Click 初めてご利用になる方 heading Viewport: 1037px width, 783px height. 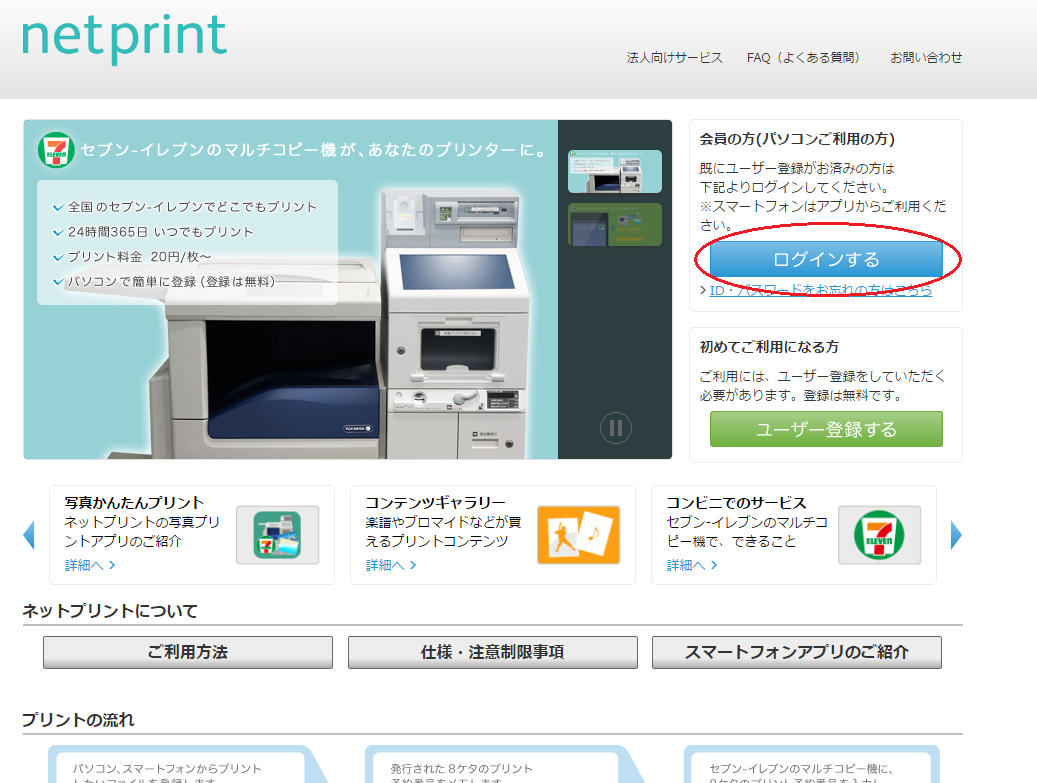[769, 347]
